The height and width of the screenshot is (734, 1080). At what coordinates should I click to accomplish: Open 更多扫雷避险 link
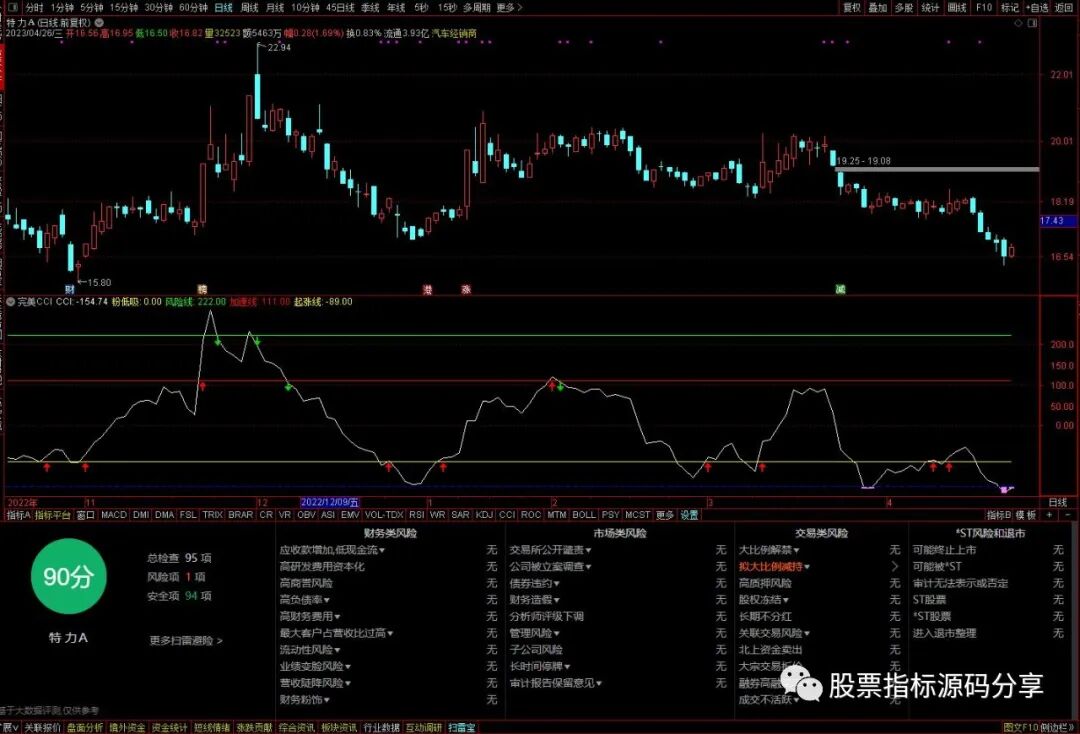click(x=186, y=640)
